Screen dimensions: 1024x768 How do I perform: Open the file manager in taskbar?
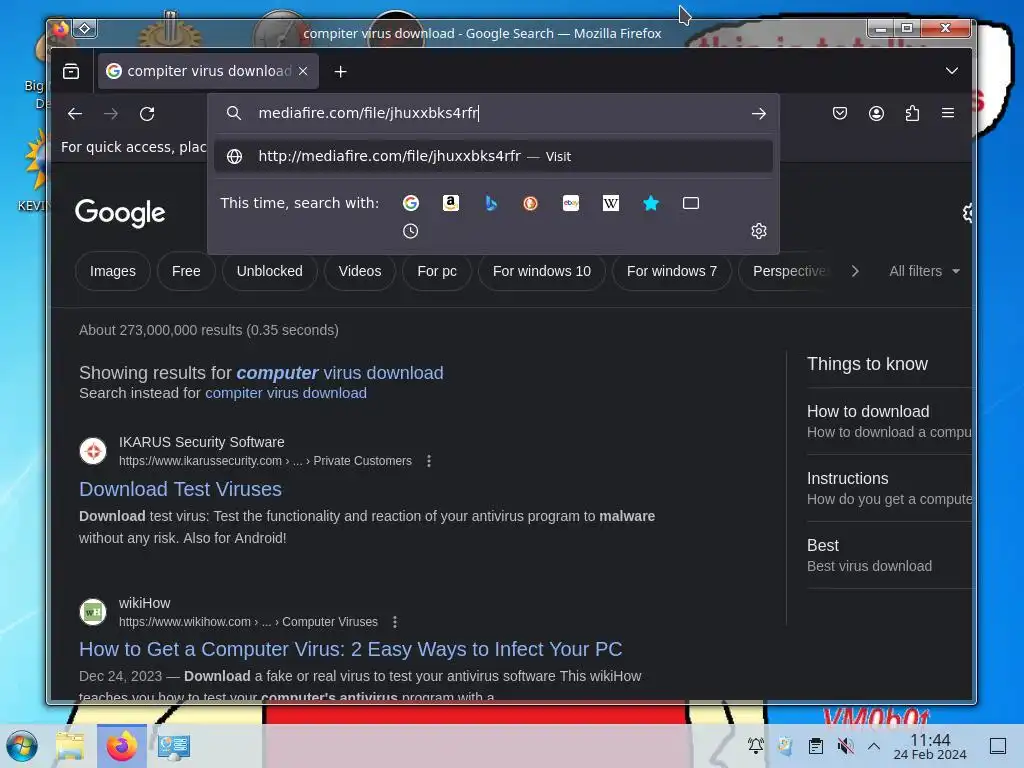[71, 746]
